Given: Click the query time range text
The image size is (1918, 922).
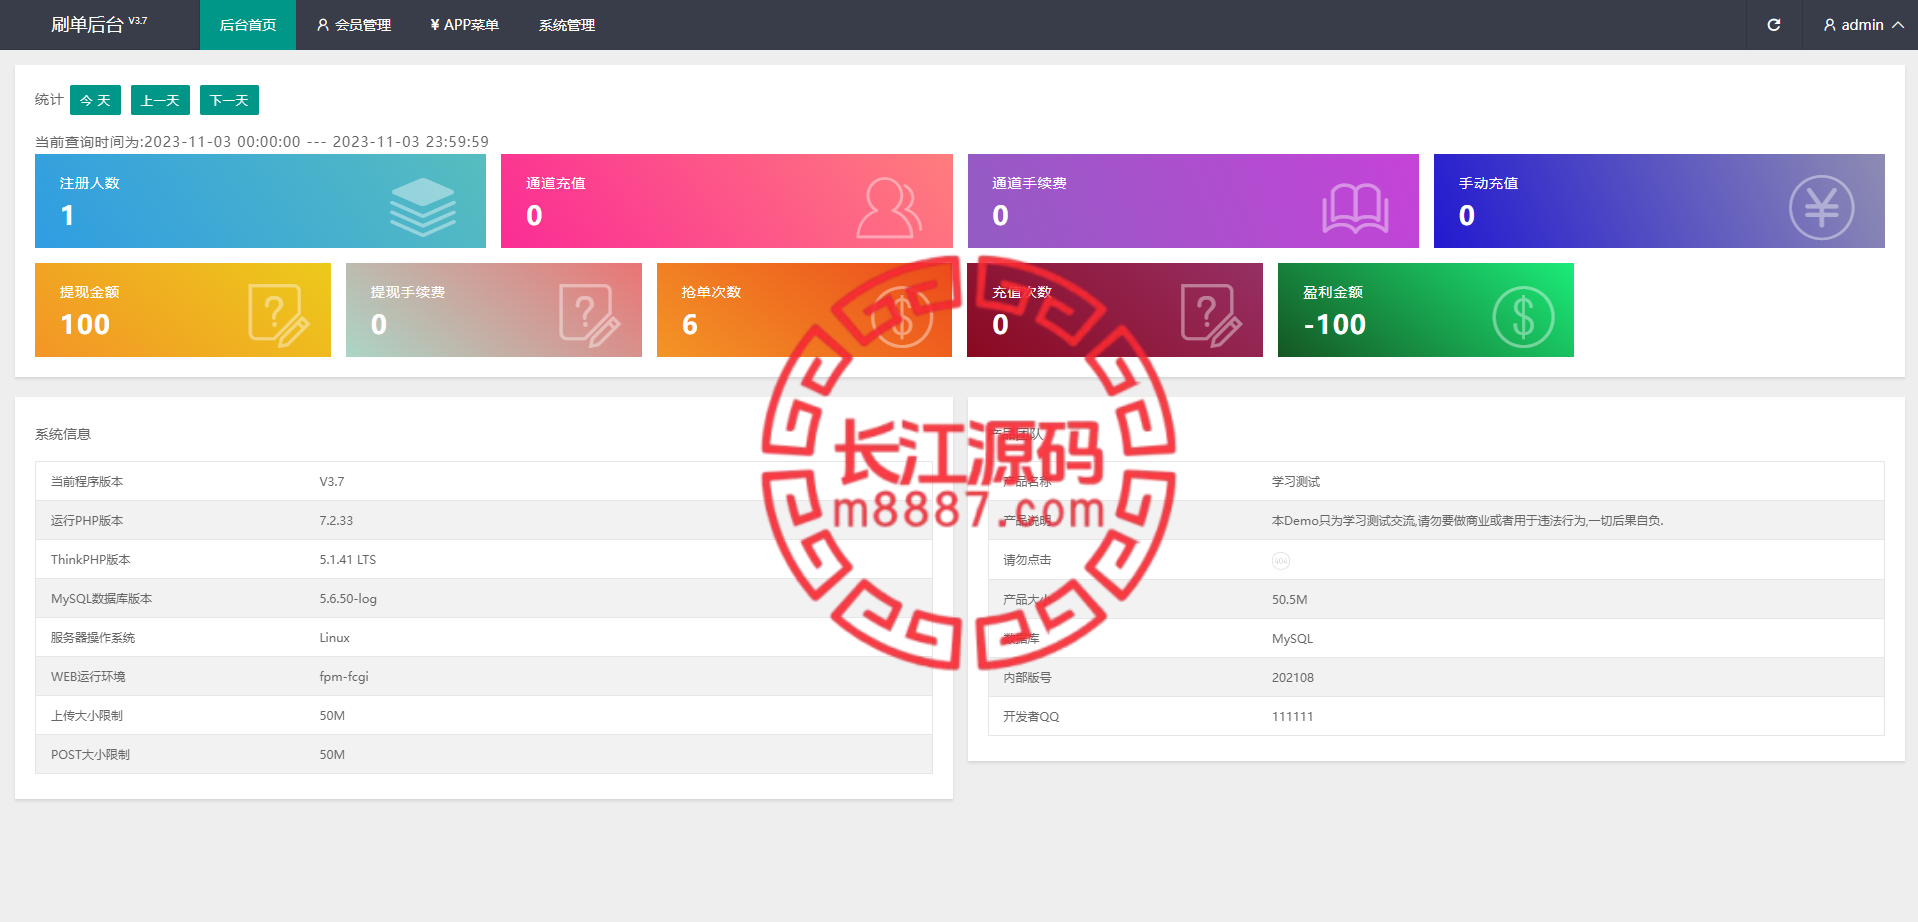Looking at the screenshot, I should (x=262, y=142).
